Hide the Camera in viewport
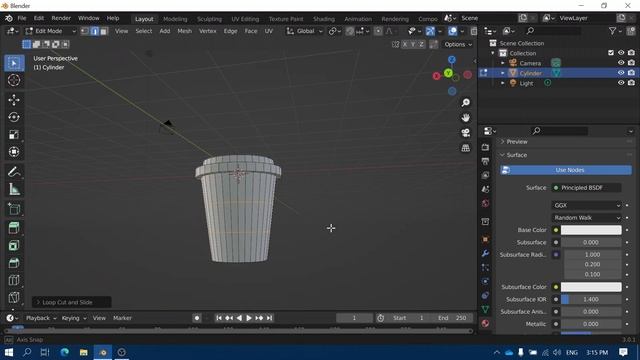Screen dimensions: 640x360 point(621,63)
